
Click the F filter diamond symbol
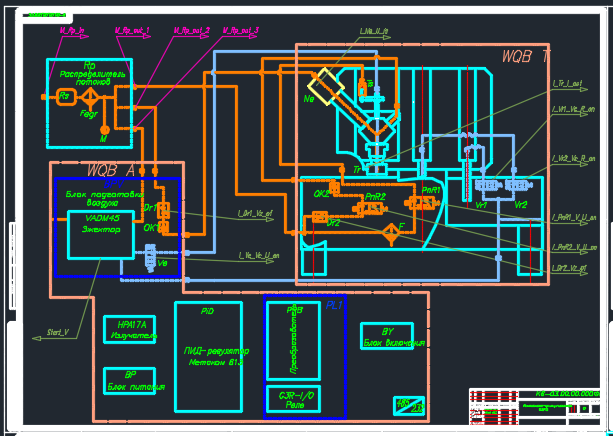pyautogui.click(x=391, y=233)
